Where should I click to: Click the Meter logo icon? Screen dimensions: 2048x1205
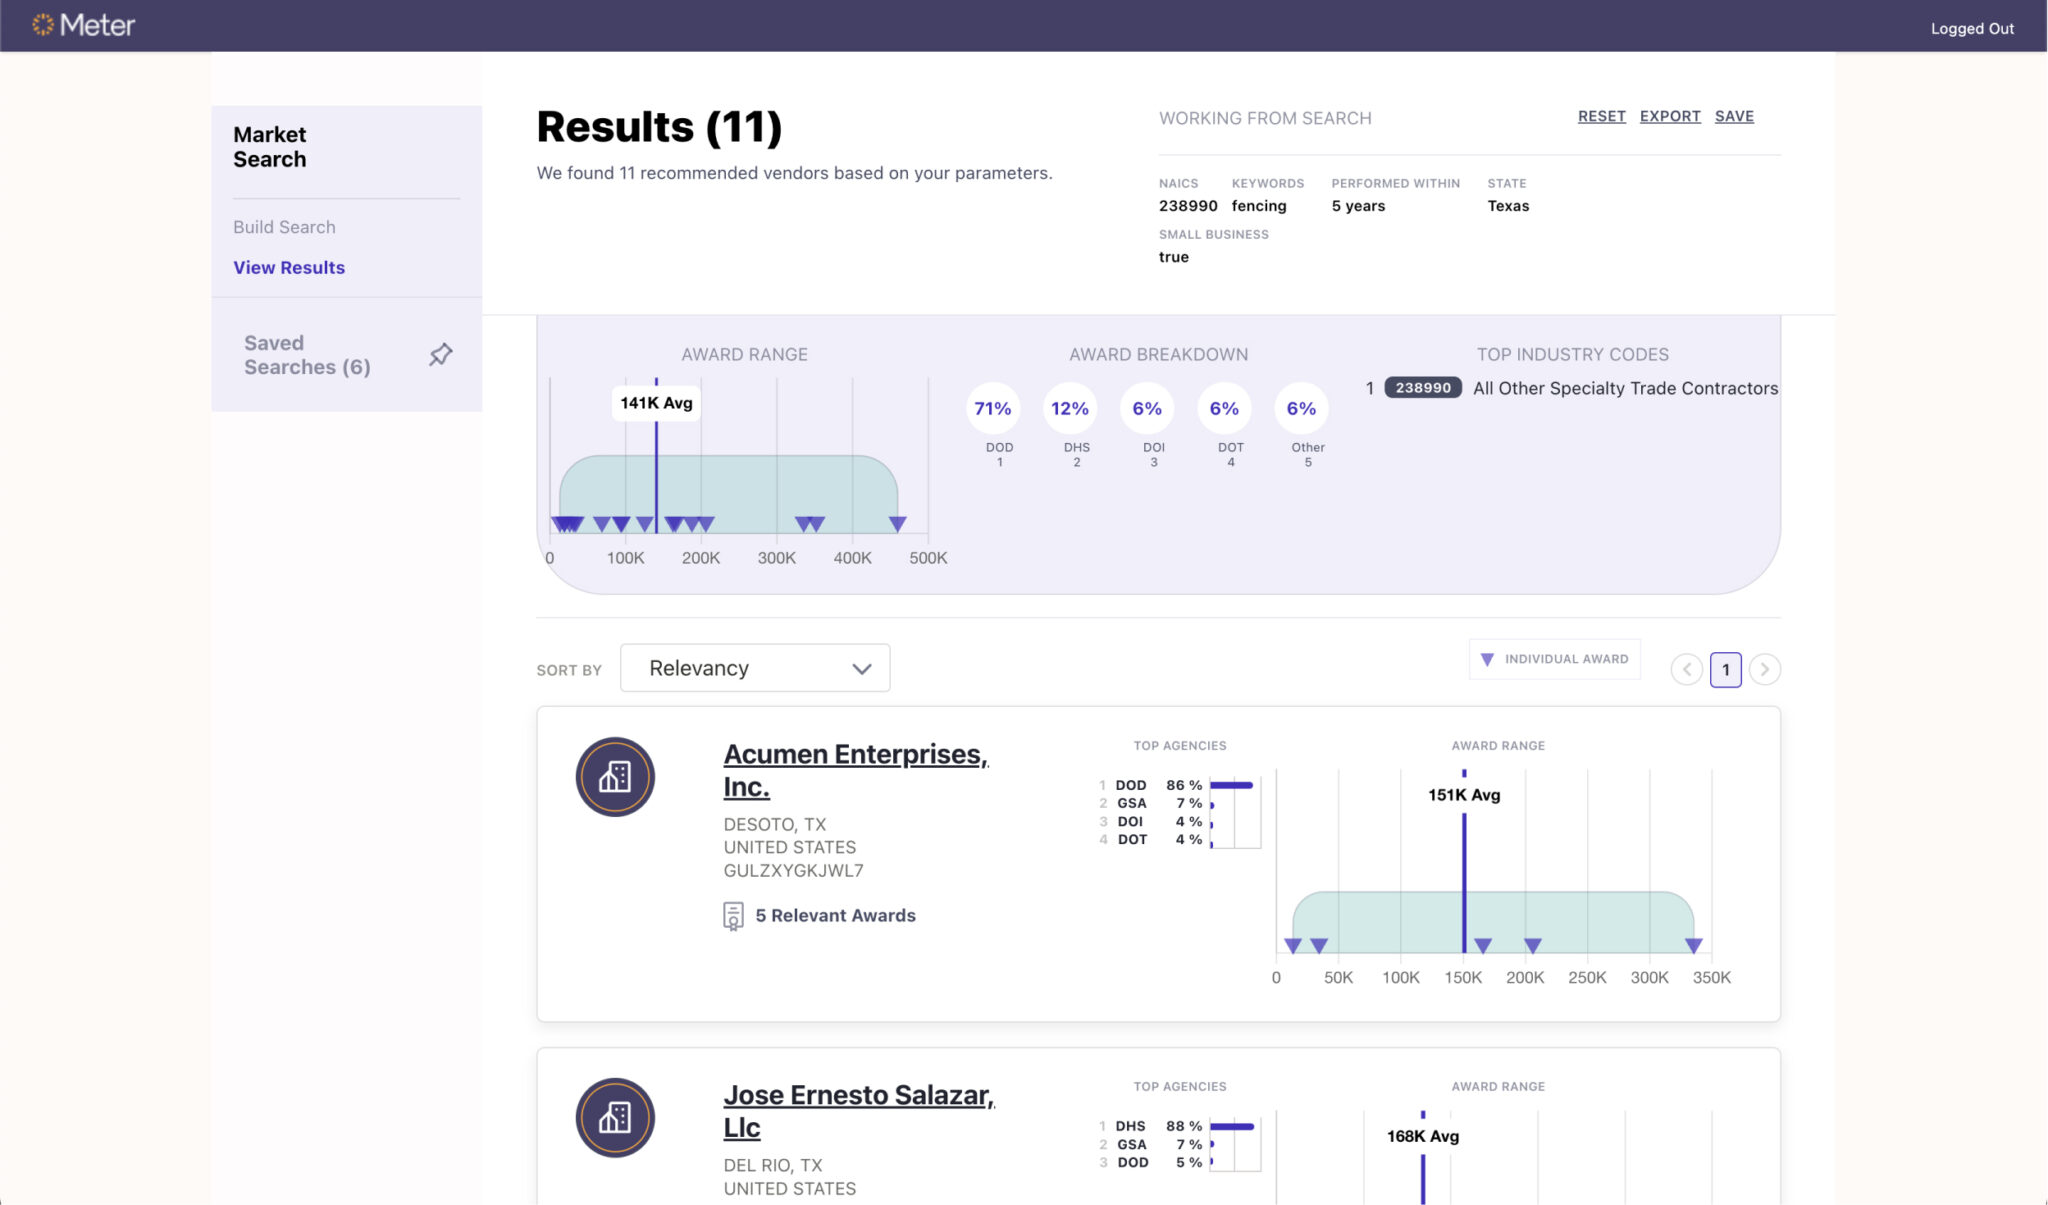pos(43,25)
